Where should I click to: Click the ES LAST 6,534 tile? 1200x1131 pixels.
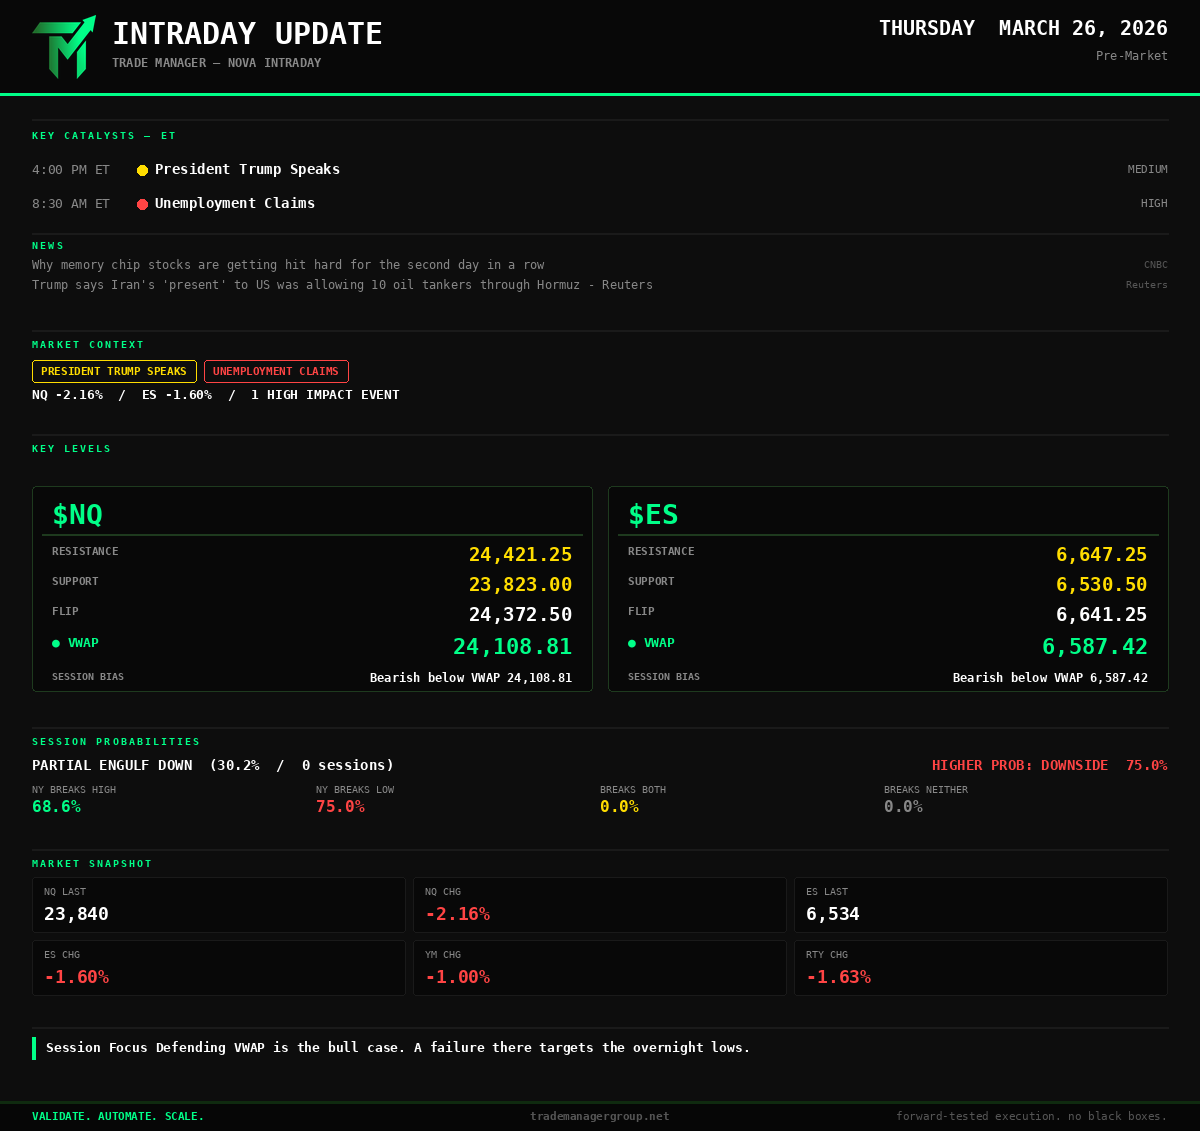tap(981, 905)
